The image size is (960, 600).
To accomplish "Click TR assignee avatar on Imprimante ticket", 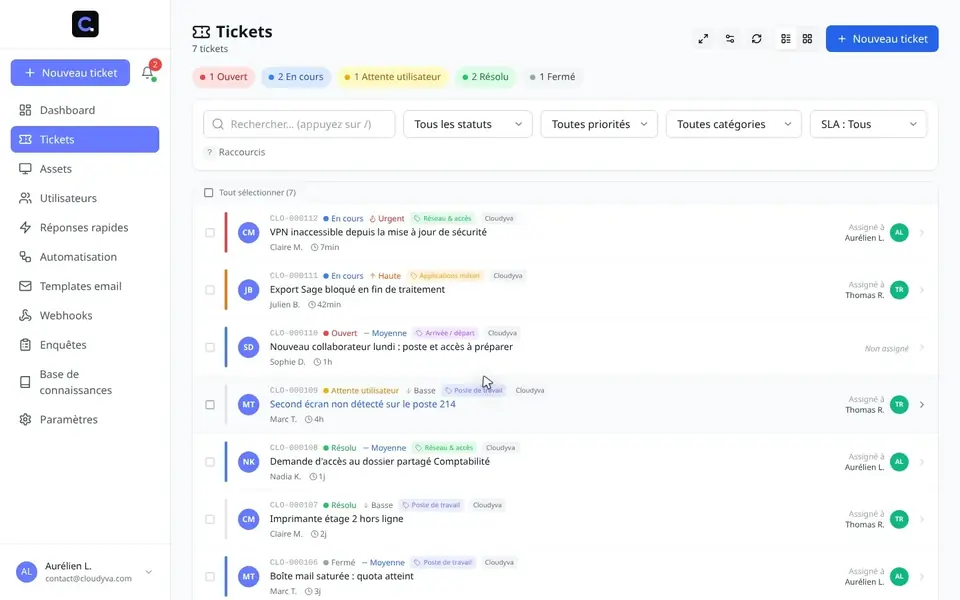I will (x=899, y=519).
